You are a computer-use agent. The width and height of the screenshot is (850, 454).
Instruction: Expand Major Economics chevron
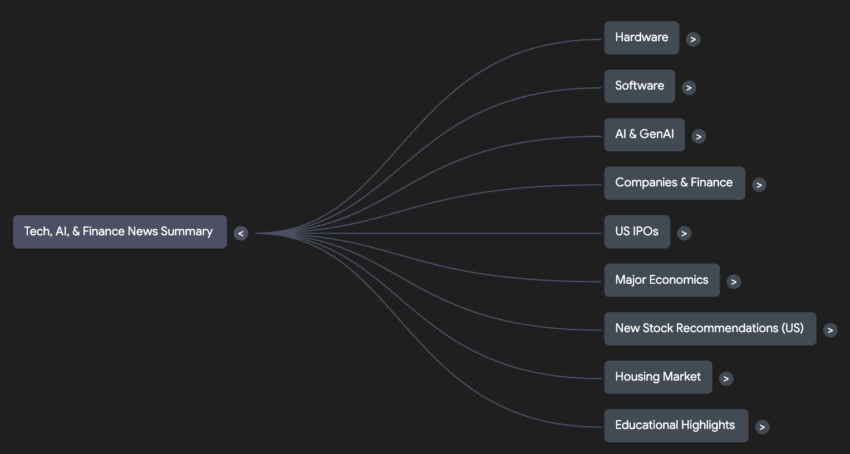pos(734,282)
